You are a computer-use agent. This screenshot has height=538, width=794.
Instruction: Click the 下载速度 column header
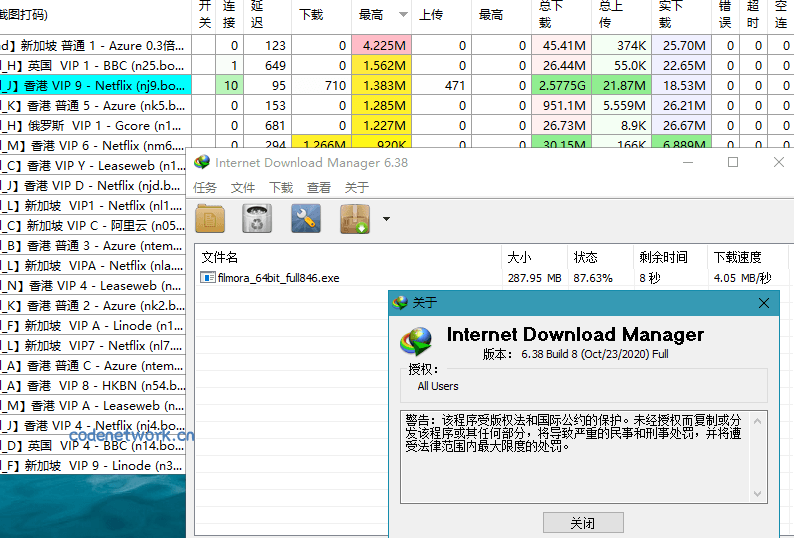(x=747, y=257)
